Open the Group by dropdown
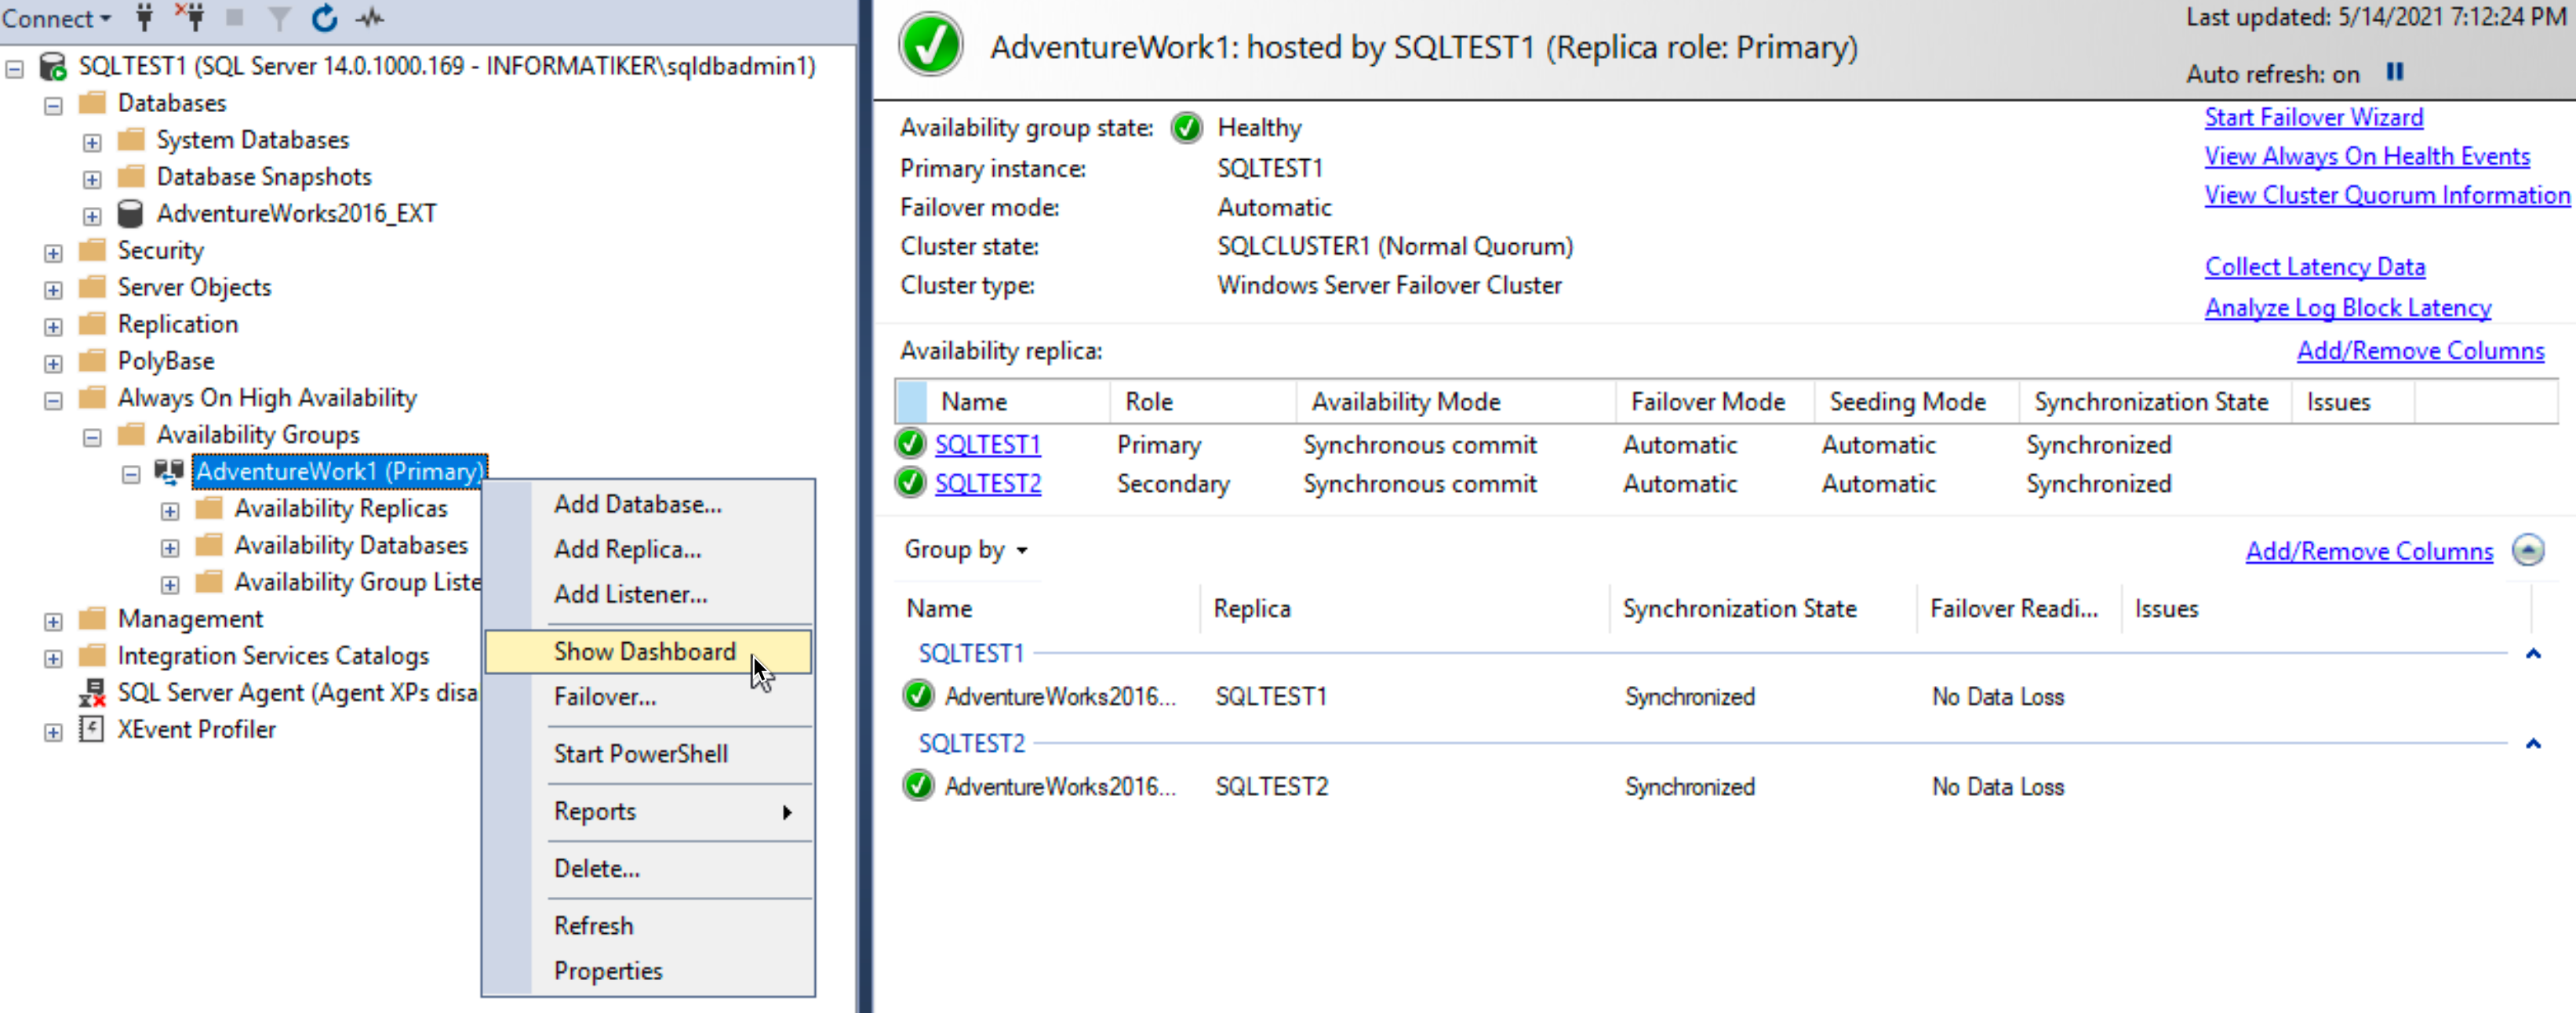The height and width of the screenshot is (1013, 2576). point(966,550)
